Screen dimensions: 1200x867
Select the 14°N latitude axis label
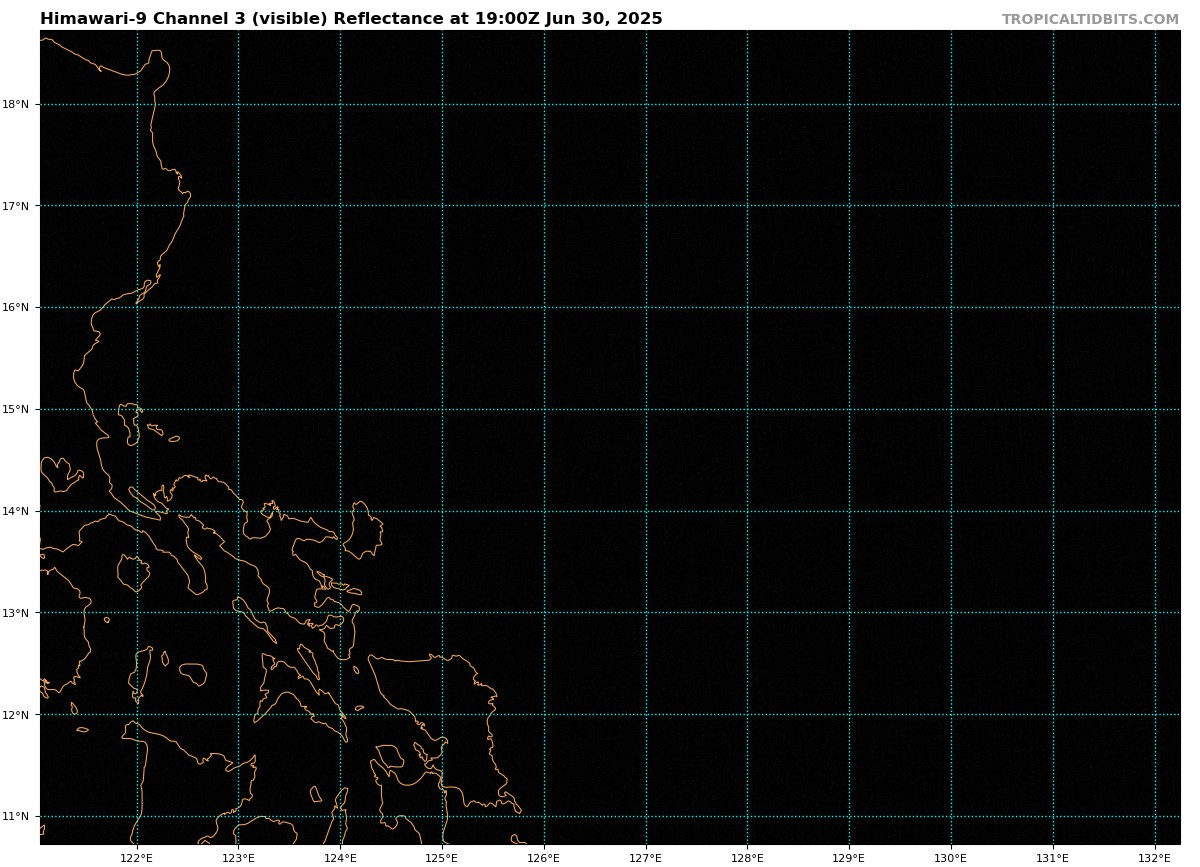click(x=16, y=512)
